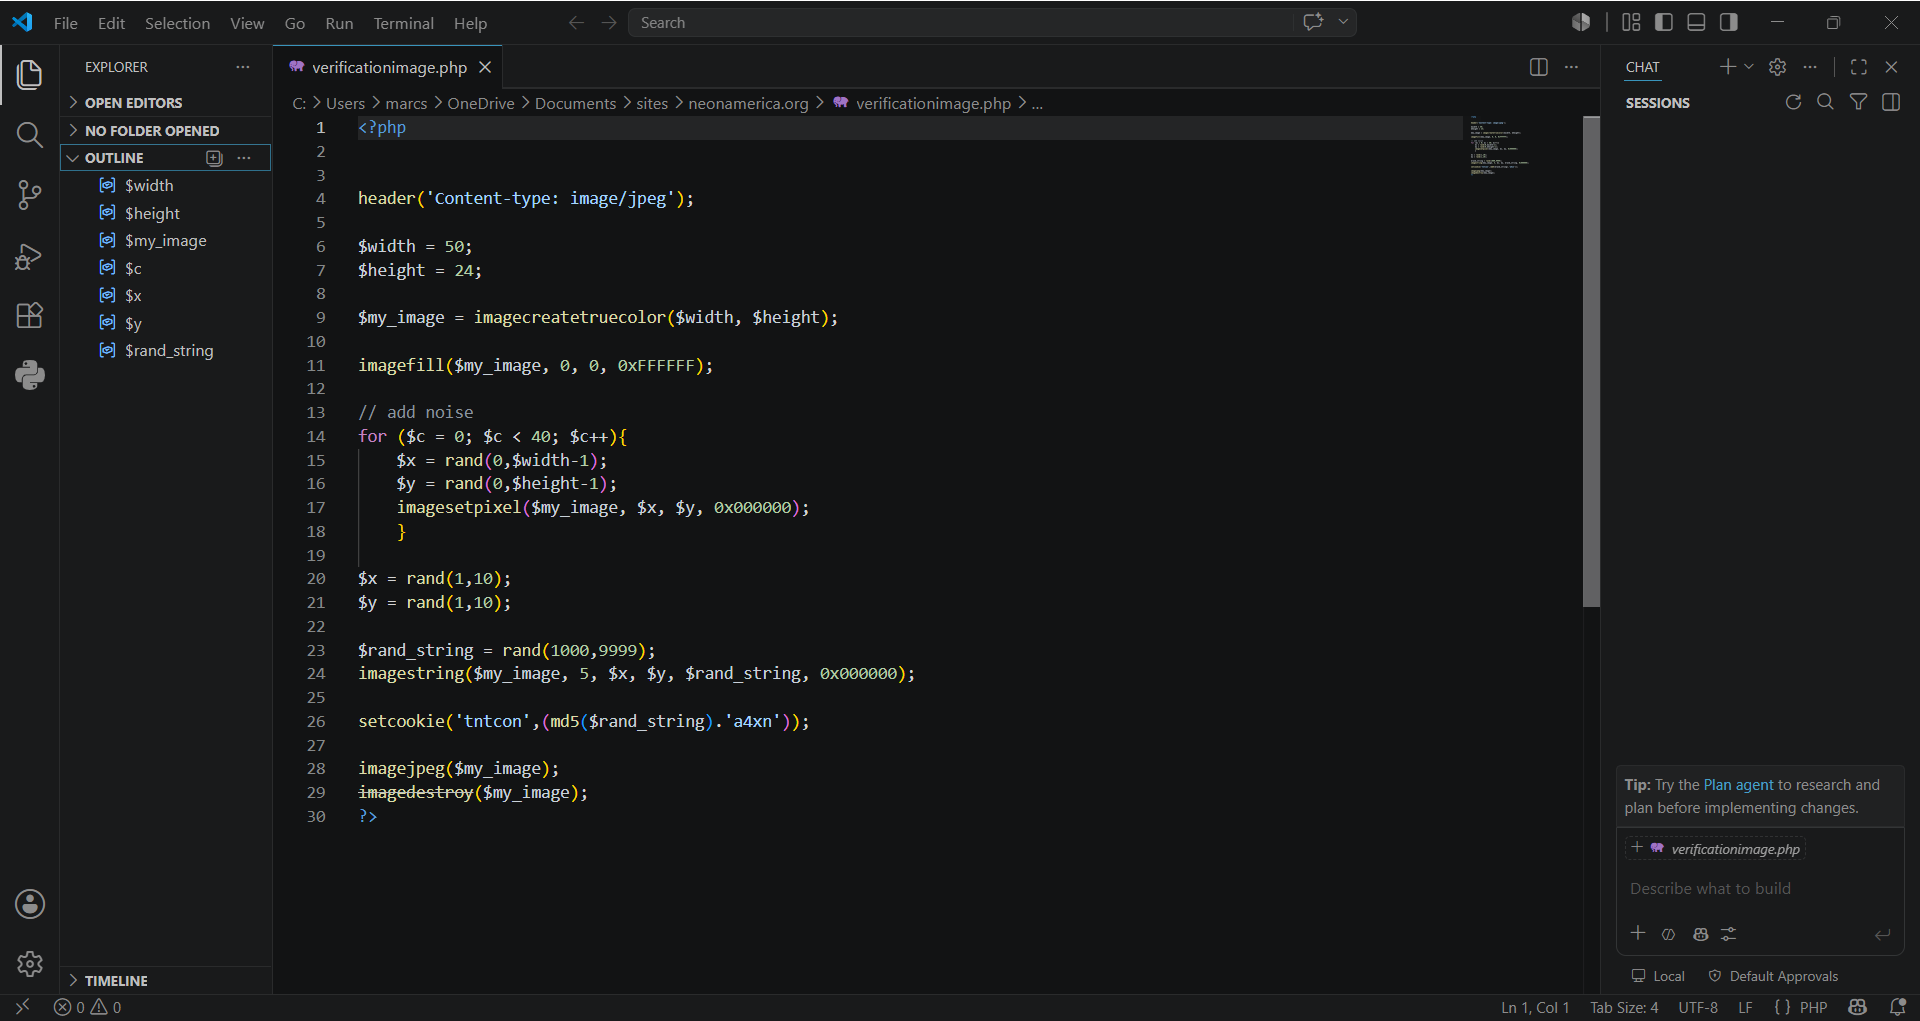The image size is (1920, 1021).
Task: Click the UTF-8 encoding indicator
Action: 1698,1007
